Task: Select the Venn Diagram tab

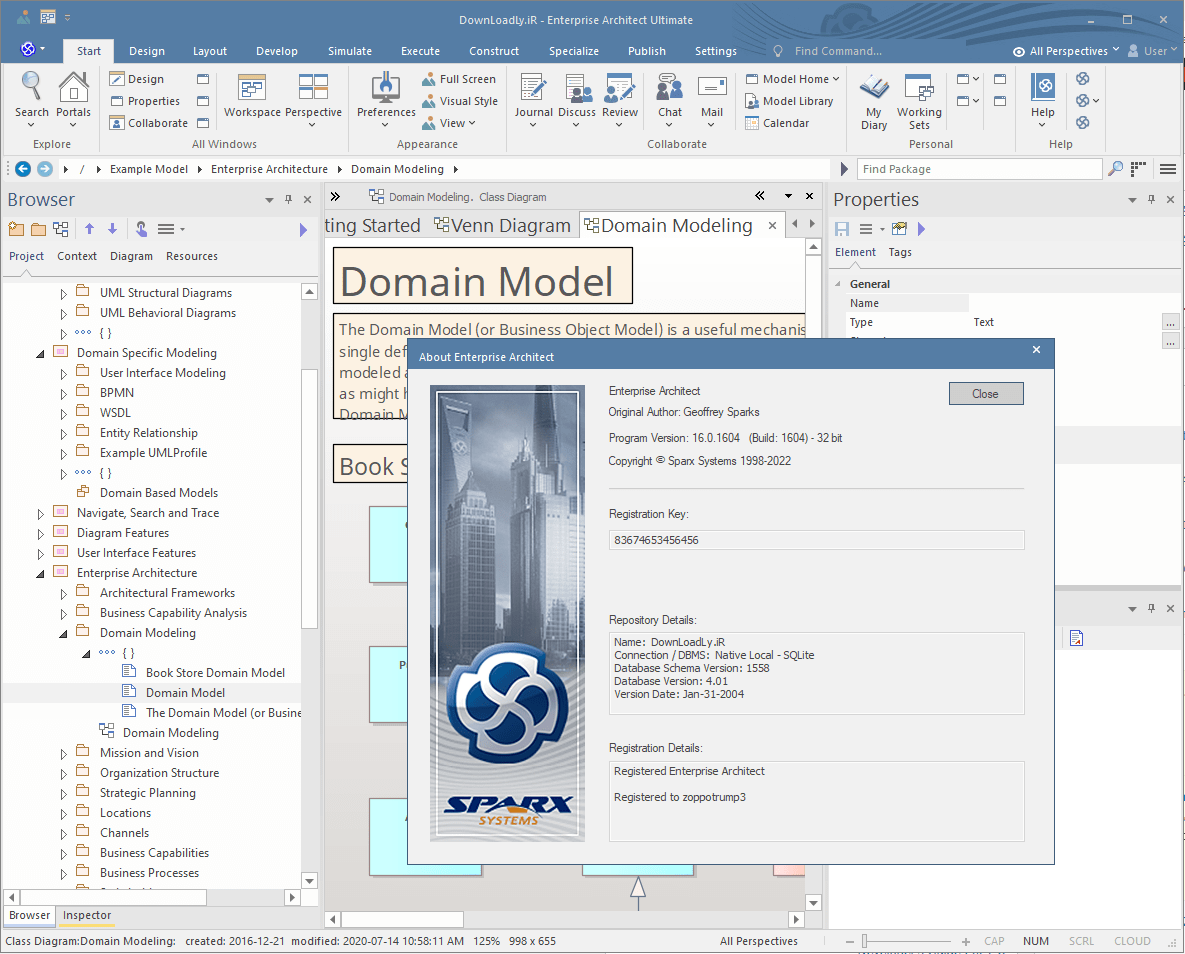Action: pos(503,225)
